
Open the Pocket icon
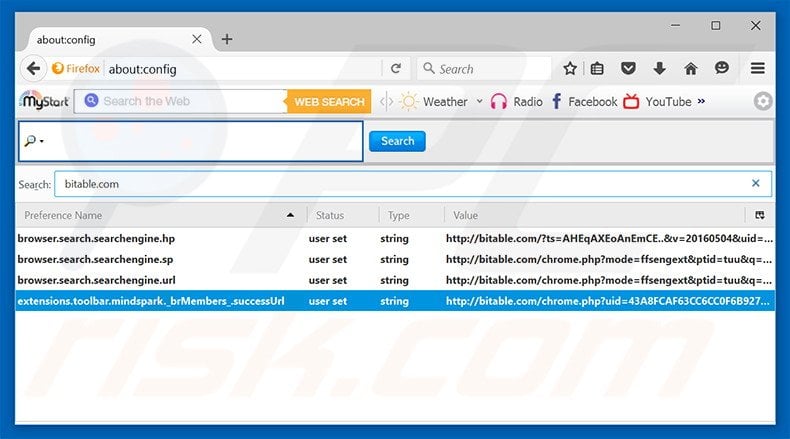(628, 69)
